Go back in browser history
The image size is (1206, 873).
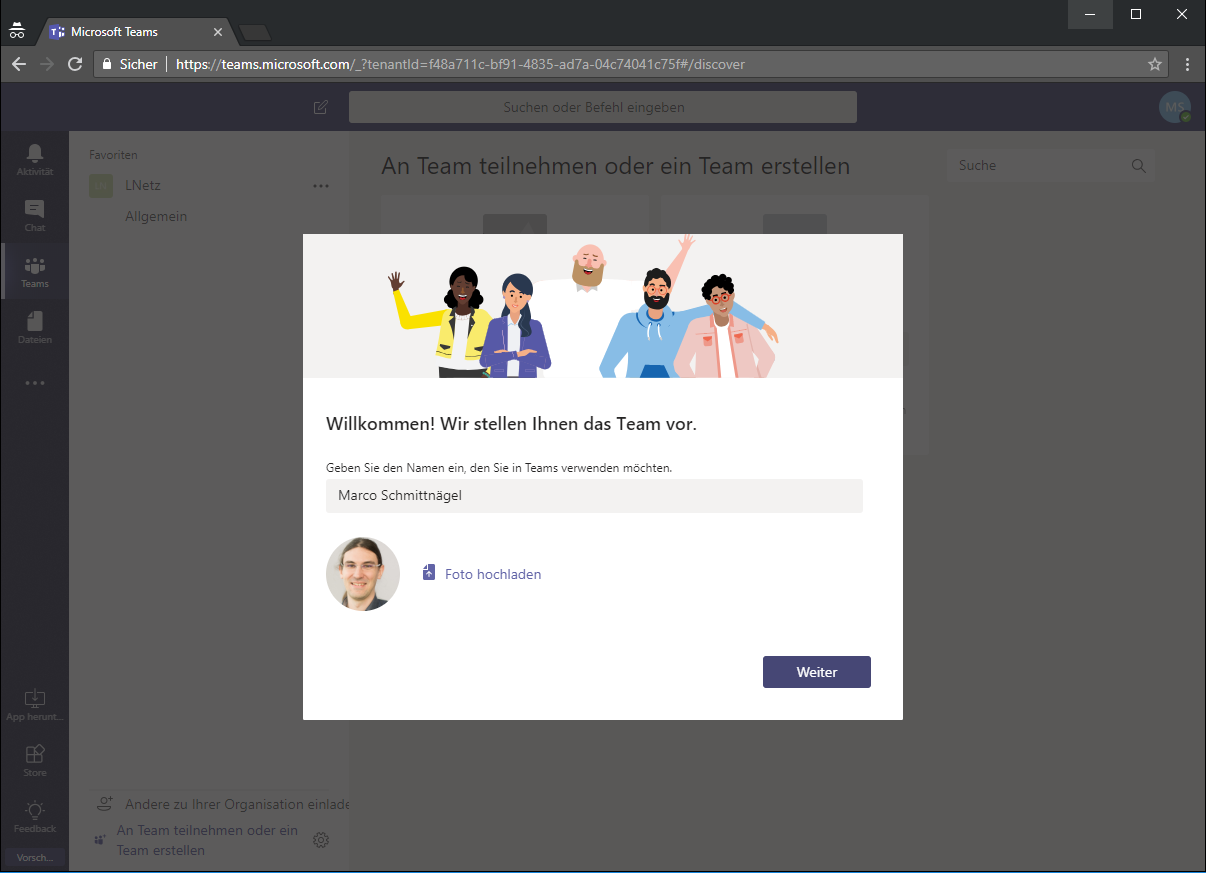pyautogui.click(x=19, y=64)
